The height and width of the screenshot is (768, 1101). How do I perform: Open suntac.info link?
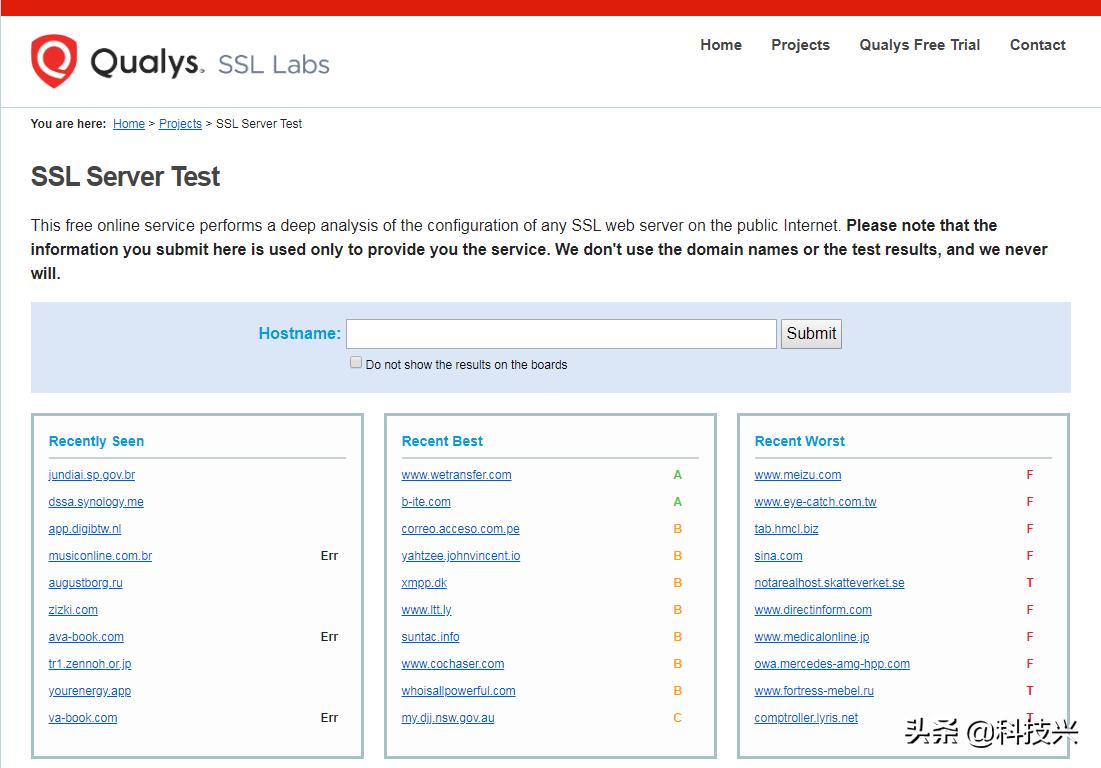click(x=430, y=637)
